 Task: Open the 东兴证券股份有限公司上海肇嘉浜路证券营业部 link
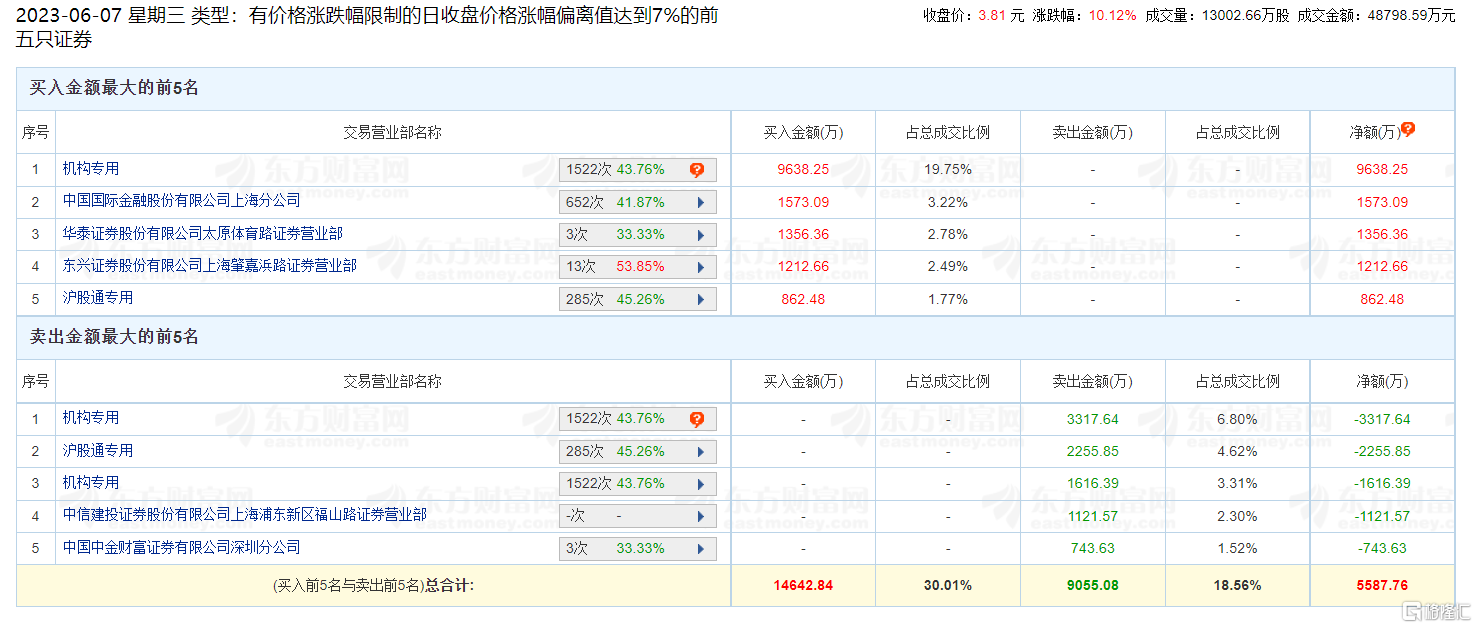tap(210, 266)
